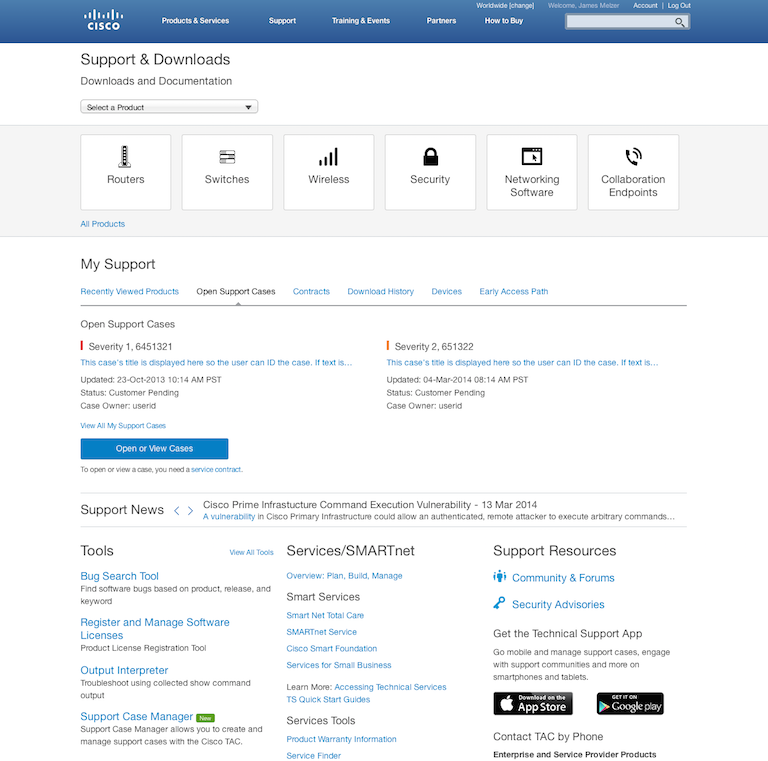This screenshot has width=768, height=761.
Task: Open Register and Manage Software Licenses
Action: click(155, 629)
